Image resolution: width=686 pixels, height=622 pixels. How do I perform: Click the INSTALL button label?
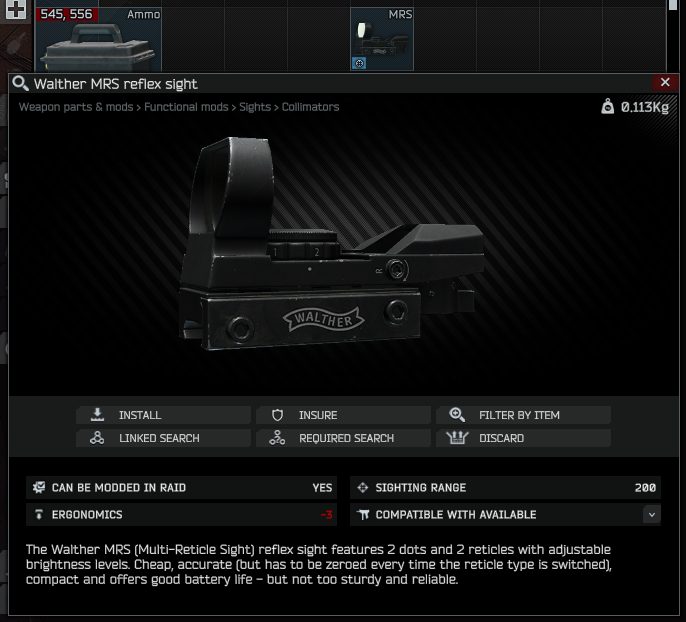point(140,415)
